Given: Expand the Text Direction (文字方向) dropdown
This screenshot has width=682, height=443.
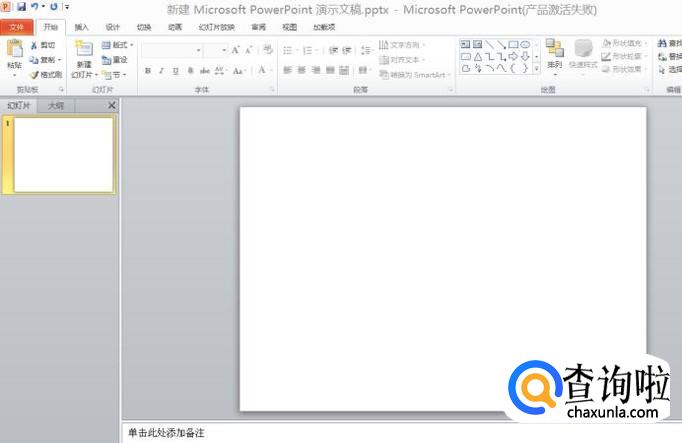Looking at the screenshot, I should [x=402, y=45].
